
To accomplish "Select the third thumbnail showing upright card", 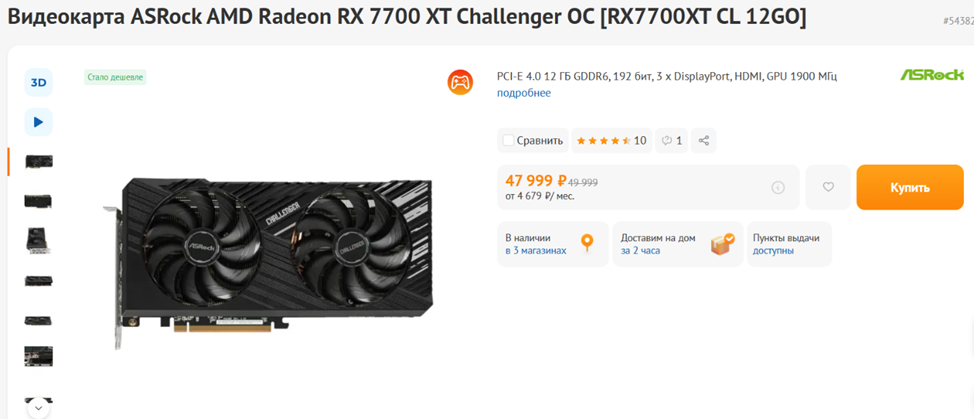I will [x=39, y=240].
